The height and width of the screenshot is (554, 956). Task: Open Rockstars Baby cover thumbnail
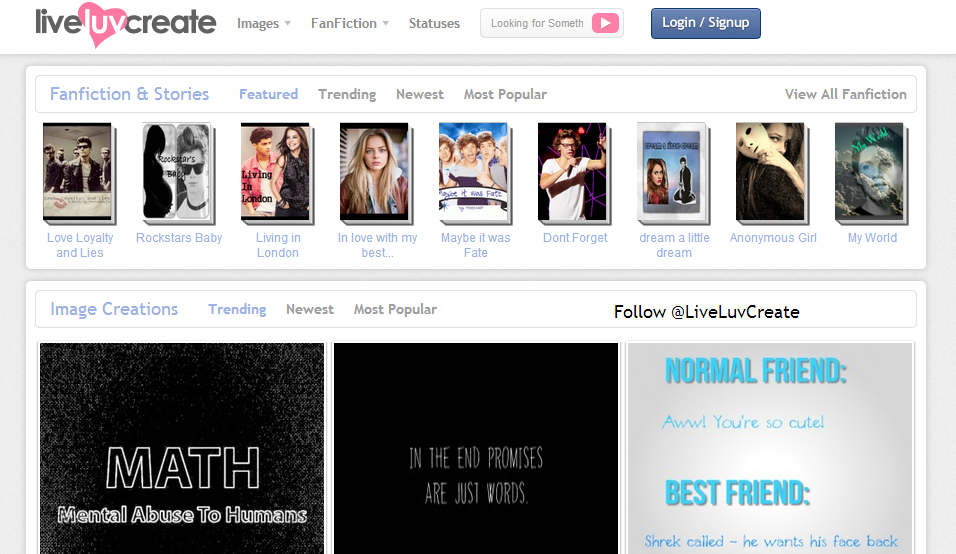pos(178,173)
